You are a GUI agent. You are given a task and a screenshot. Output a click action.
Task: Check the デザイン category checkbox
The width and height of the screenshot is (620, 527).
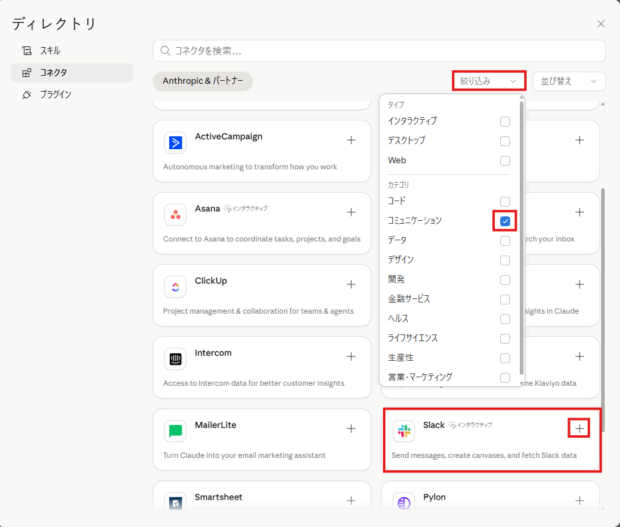coord(505,260)
